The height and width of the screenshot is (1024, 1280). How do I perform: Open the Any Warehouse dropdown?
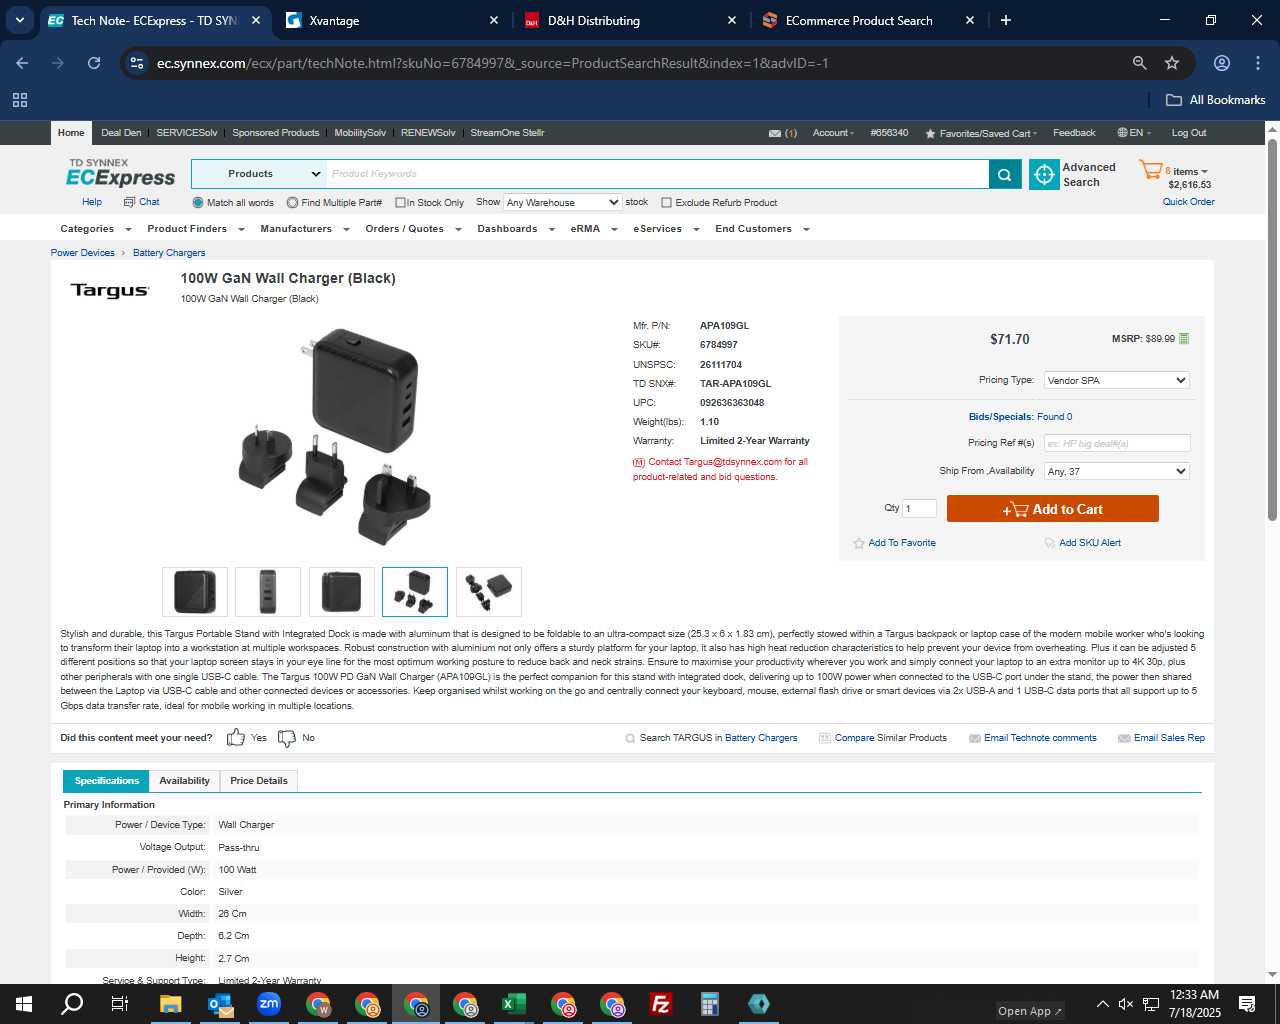coord(562,202)
